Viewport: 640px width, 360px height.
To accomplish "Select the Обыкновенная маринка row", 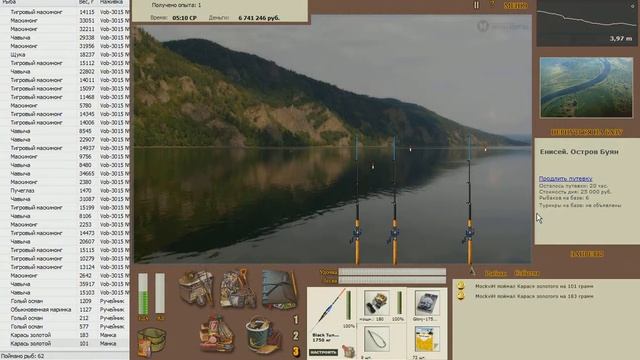I will 64,310.
